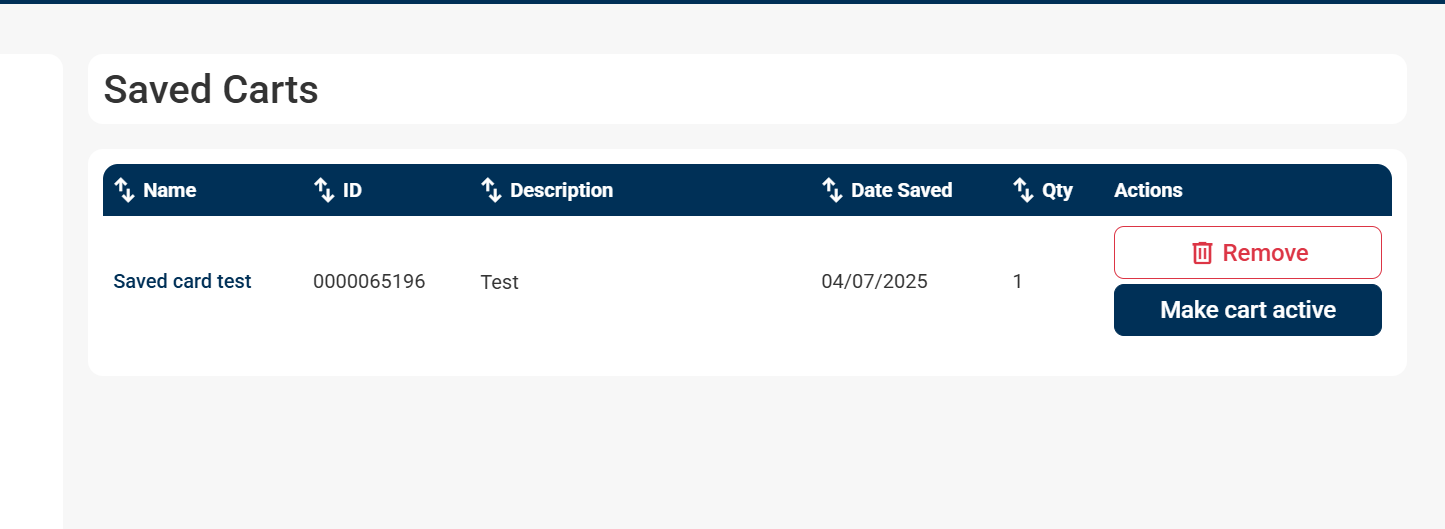Select the Description column header text
This screenshot has width=1445, height=529.
point(561,190)
